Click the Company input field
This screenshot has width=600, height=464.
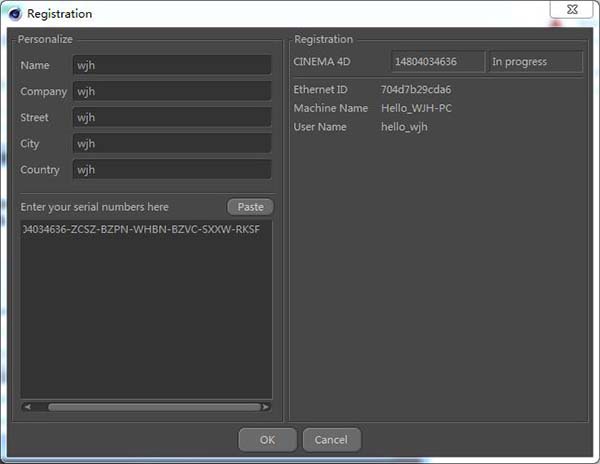click(x=172, y=91)
